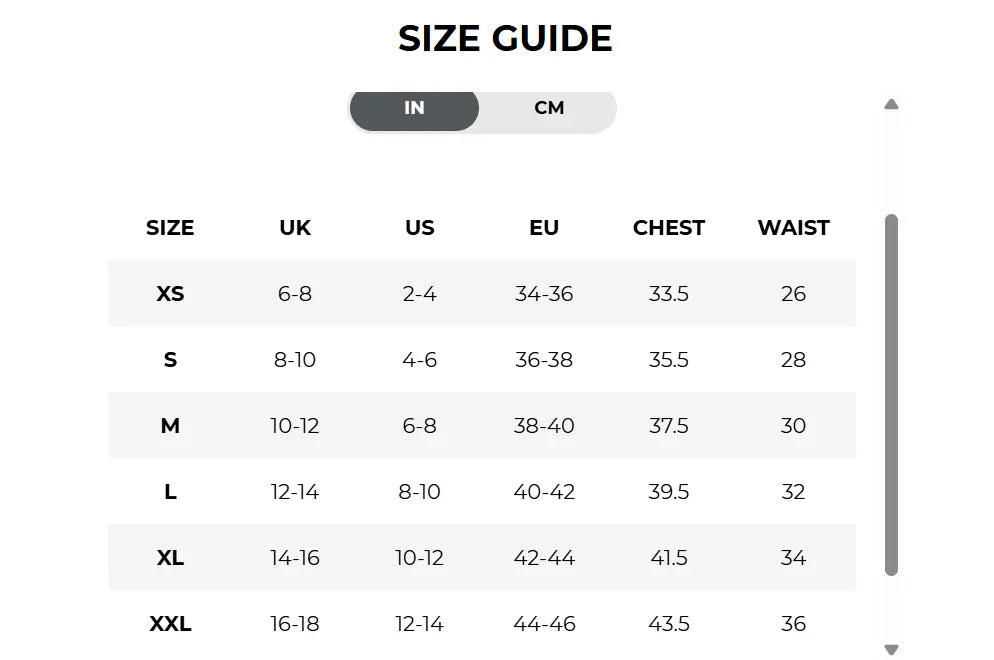This screenshot has height=660, width=994.
Task: Click the SIZE column header
Action: [x=170, y=228]
